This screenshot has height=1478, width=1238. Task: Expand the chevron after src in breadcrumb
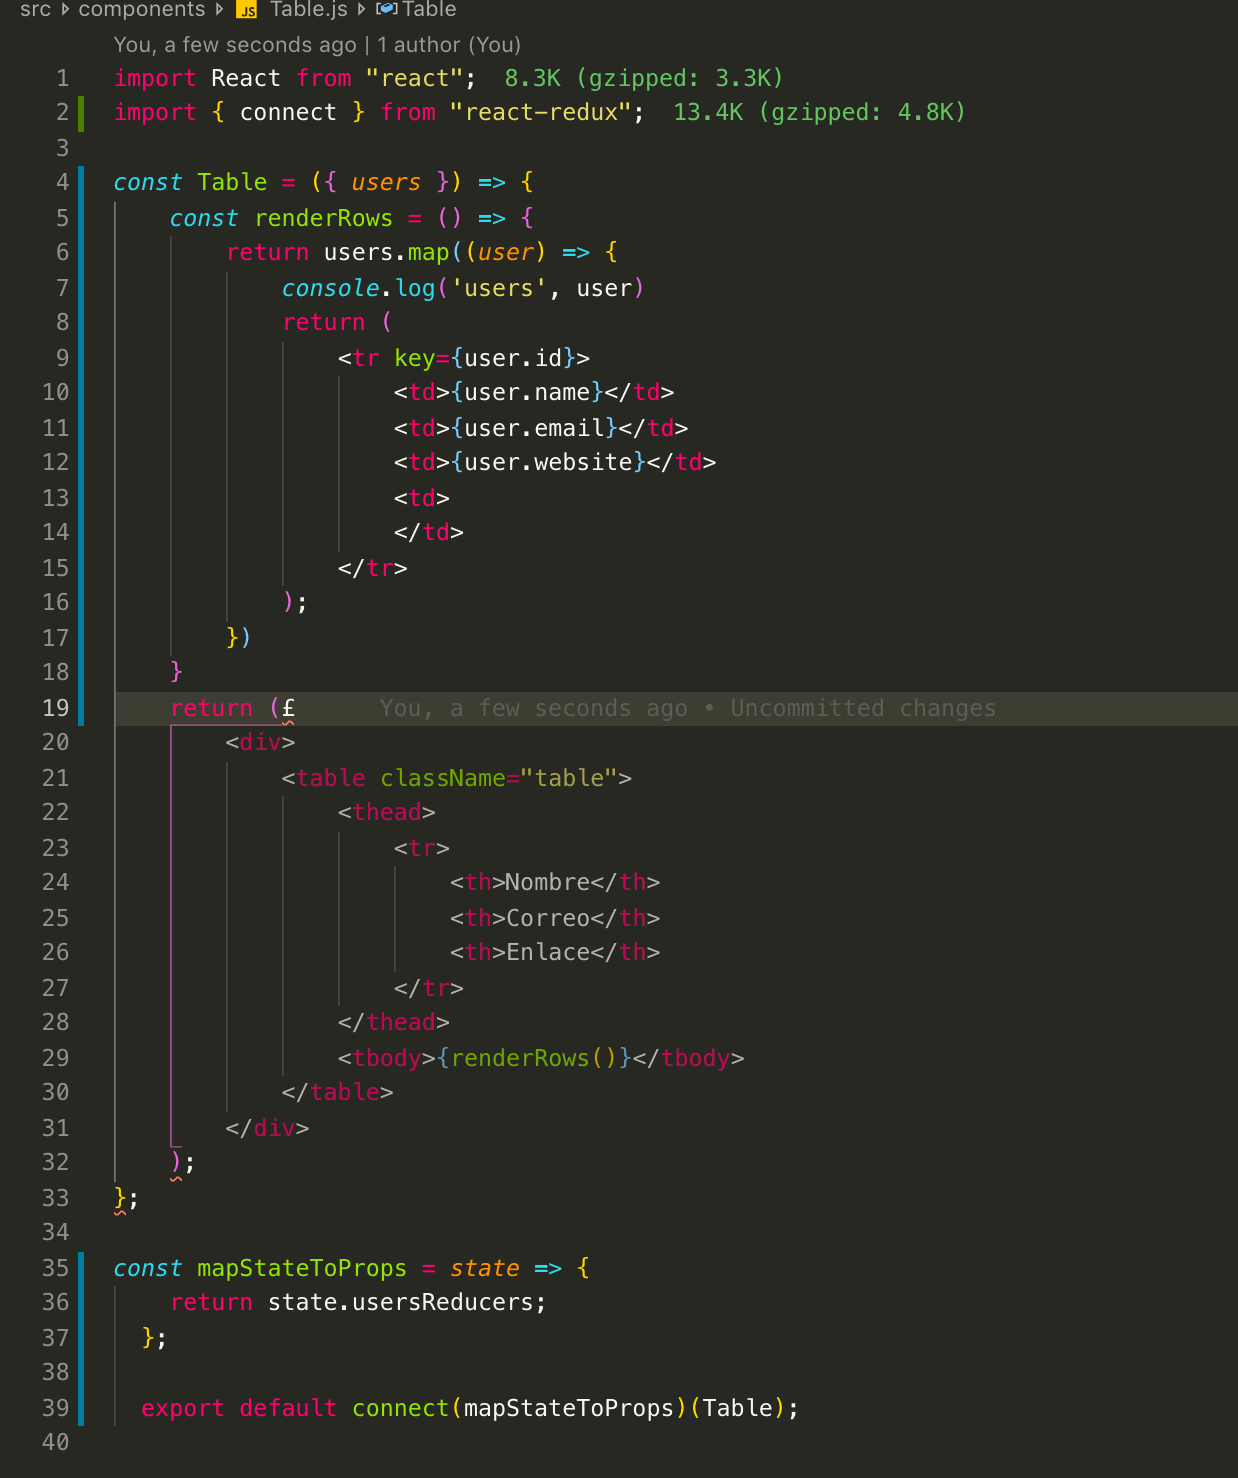click(63, 10)
